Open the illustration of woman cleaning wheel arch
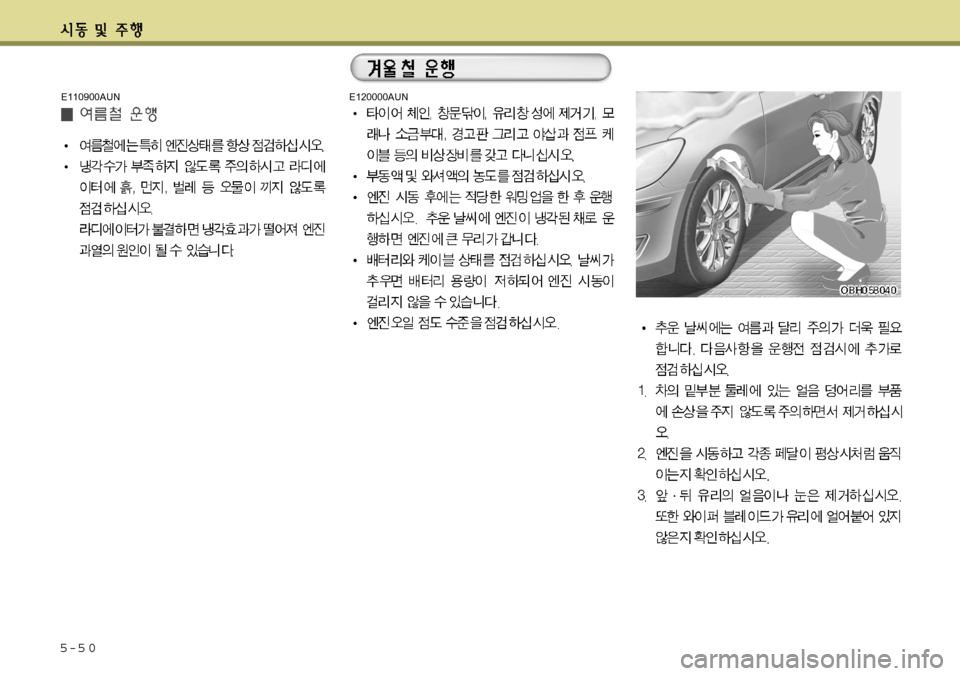 pyautogui.click(x=768, y=194)
